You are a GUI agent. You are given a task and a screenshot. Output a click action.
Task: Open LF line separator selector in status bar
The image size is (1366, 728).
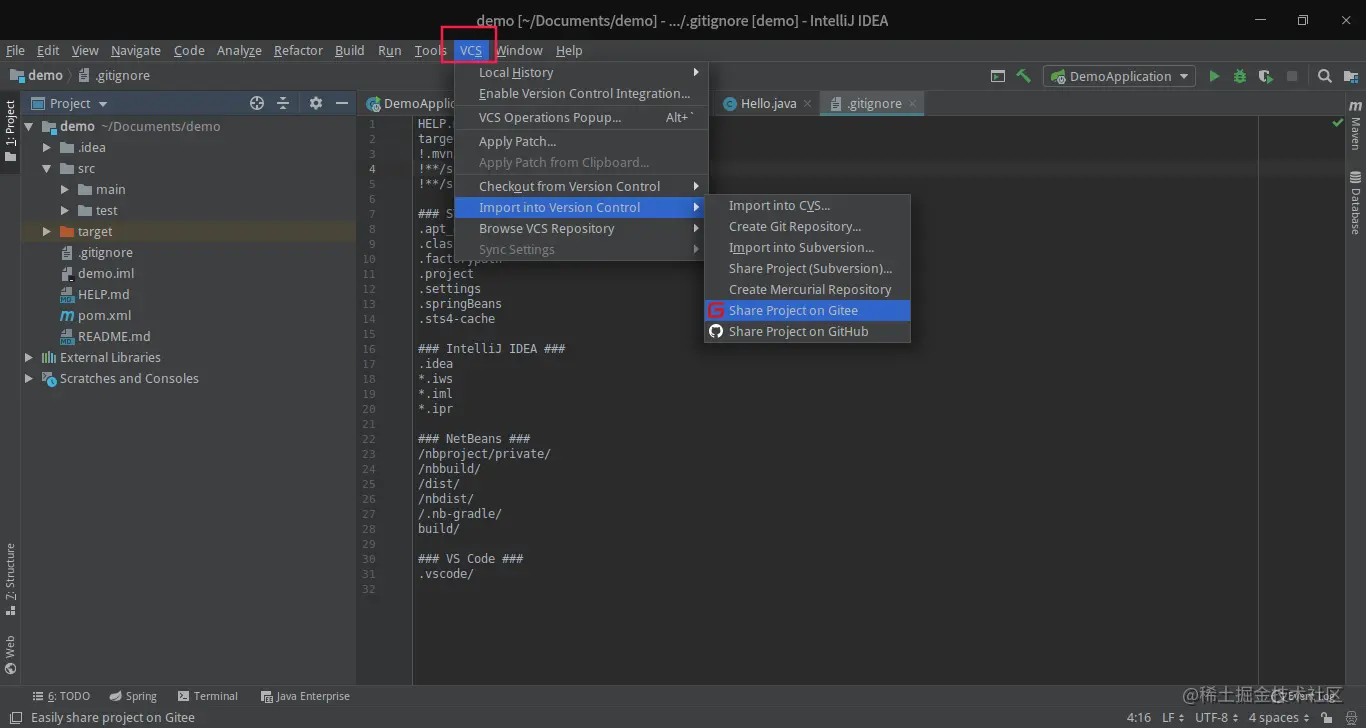tap(1173, 718)
